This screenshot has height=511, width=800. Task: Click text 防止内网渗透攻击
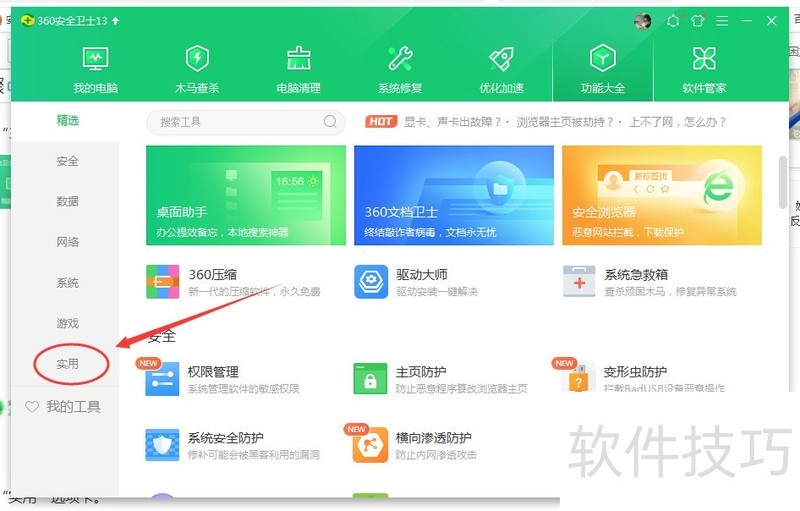(436, 454)
